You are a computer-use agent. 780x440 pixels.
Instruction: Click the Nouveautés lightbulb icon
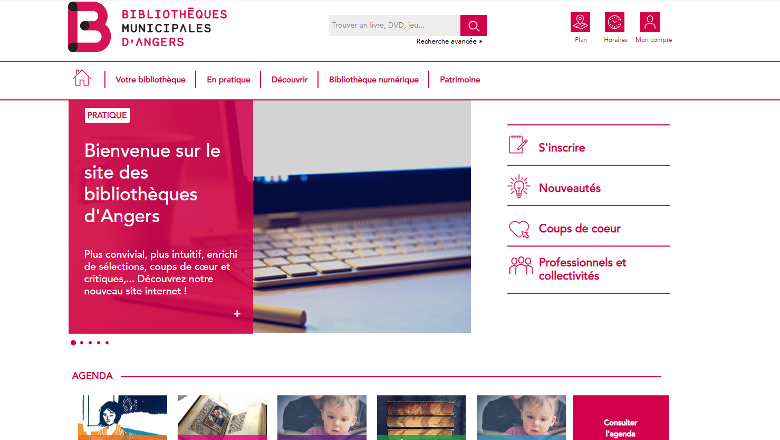(518, 187)
